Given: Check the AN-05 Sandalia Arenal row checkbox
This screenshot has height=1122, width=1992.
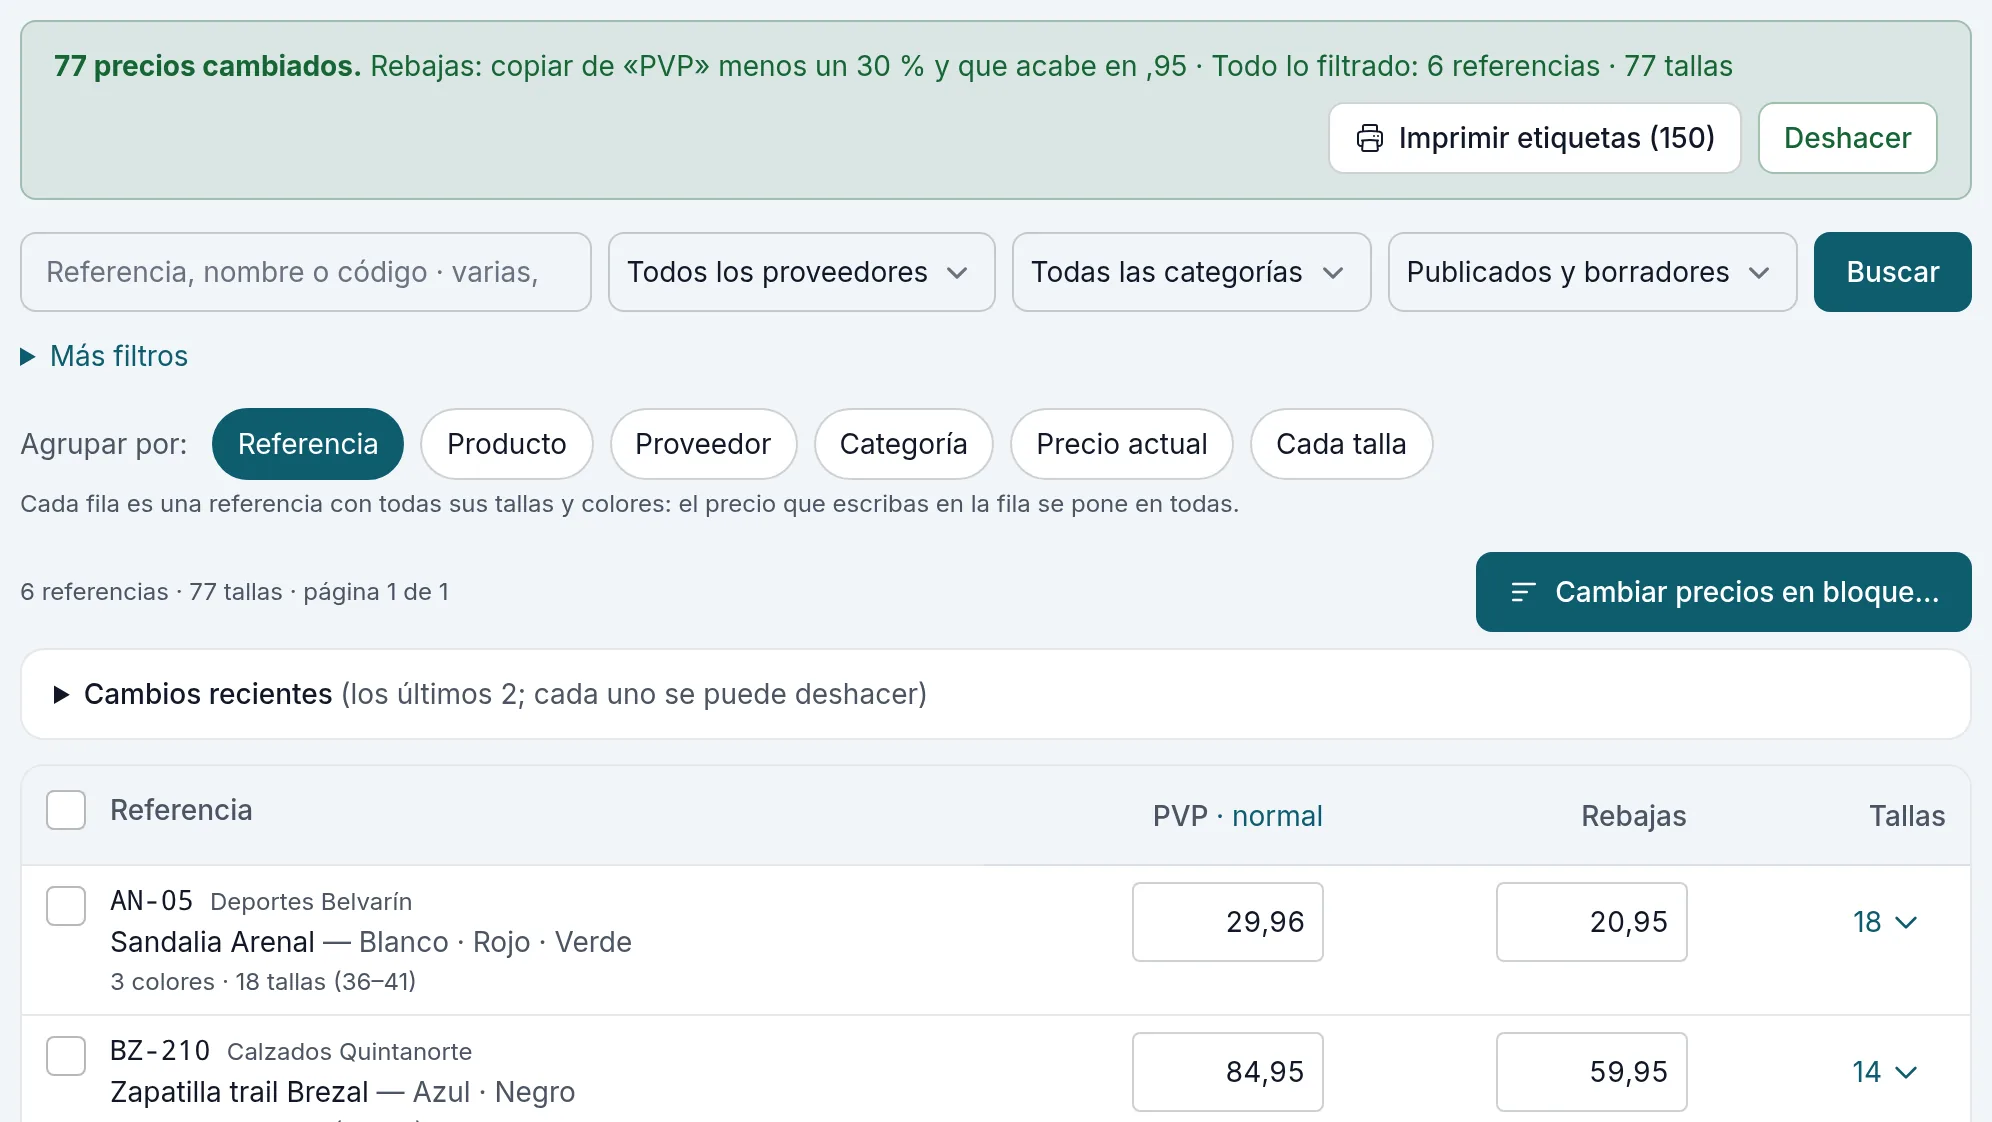Looking at the screenshot, I should [x=66, y=906].
